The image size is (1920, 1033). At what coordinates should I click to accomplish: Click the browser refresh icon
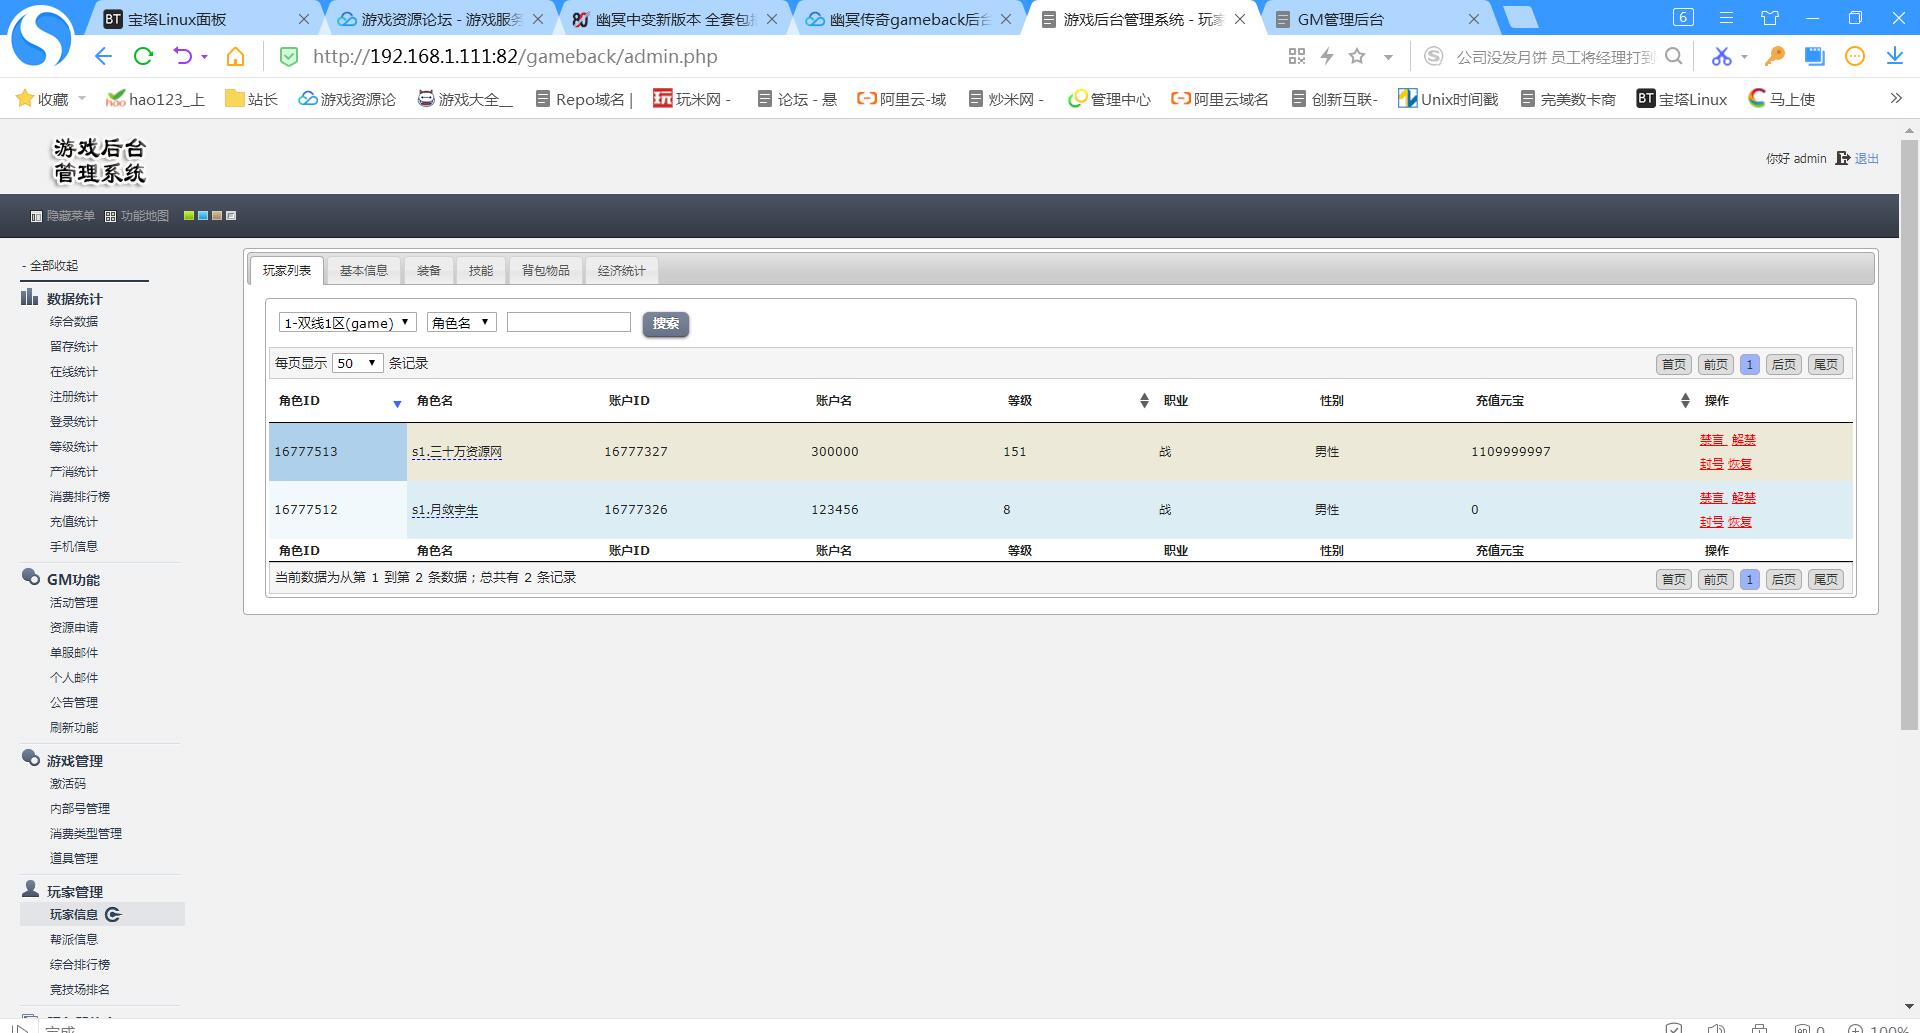pyautogui.click(x=143, y=57)
